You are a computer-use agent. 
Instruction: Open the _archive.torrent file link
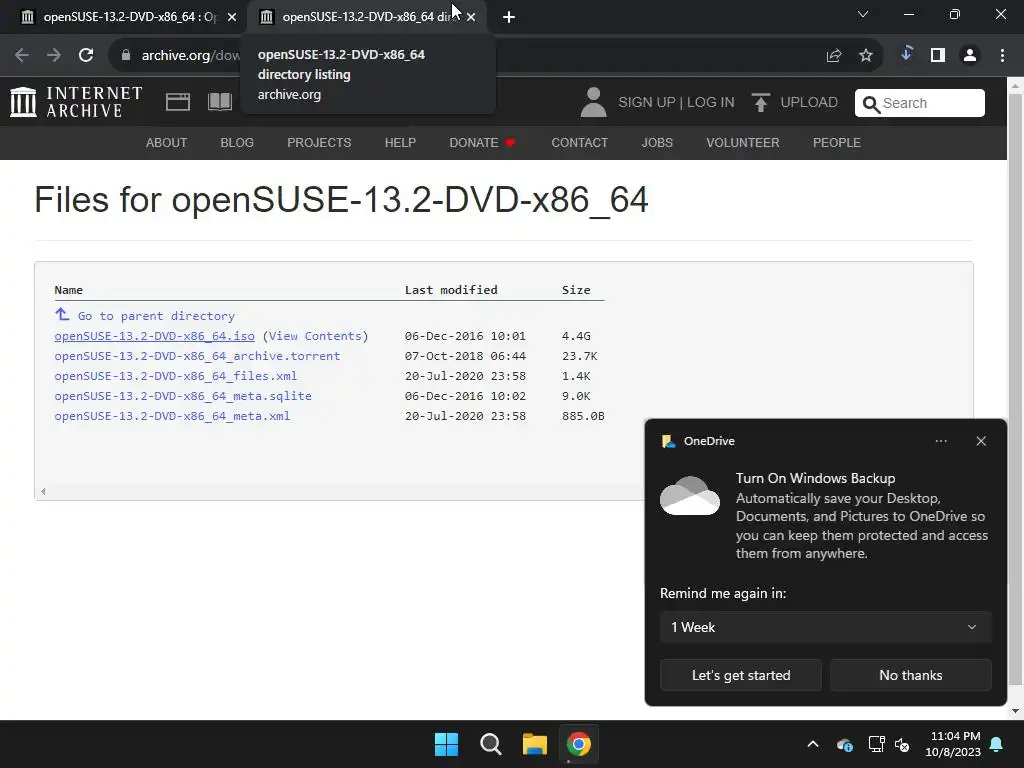[197, 356]
